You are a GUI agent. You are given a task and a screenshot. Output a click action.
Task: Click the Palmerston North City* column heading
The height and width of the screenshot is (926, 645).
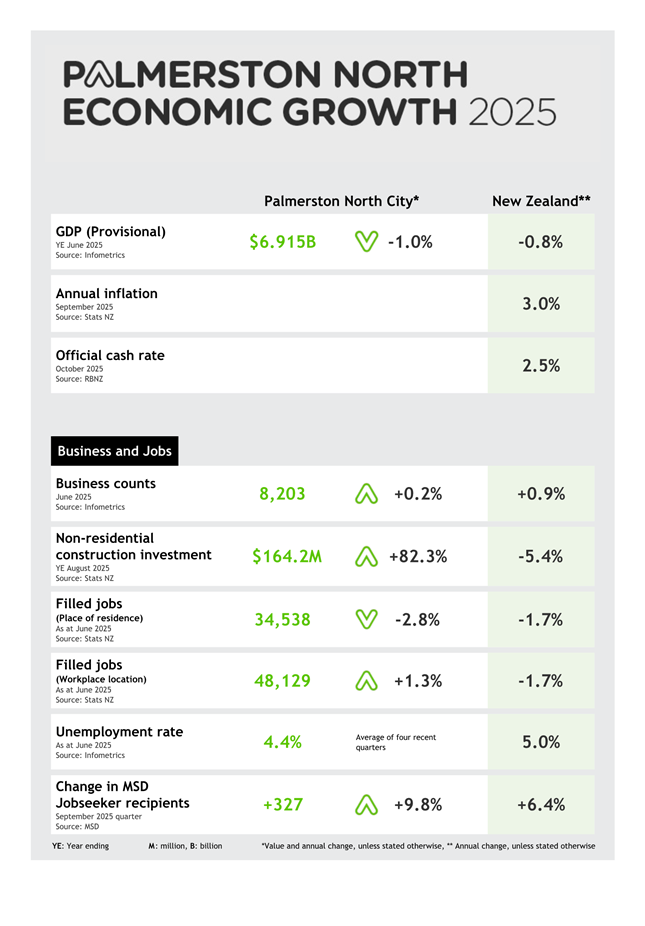(x=341, y=201)
